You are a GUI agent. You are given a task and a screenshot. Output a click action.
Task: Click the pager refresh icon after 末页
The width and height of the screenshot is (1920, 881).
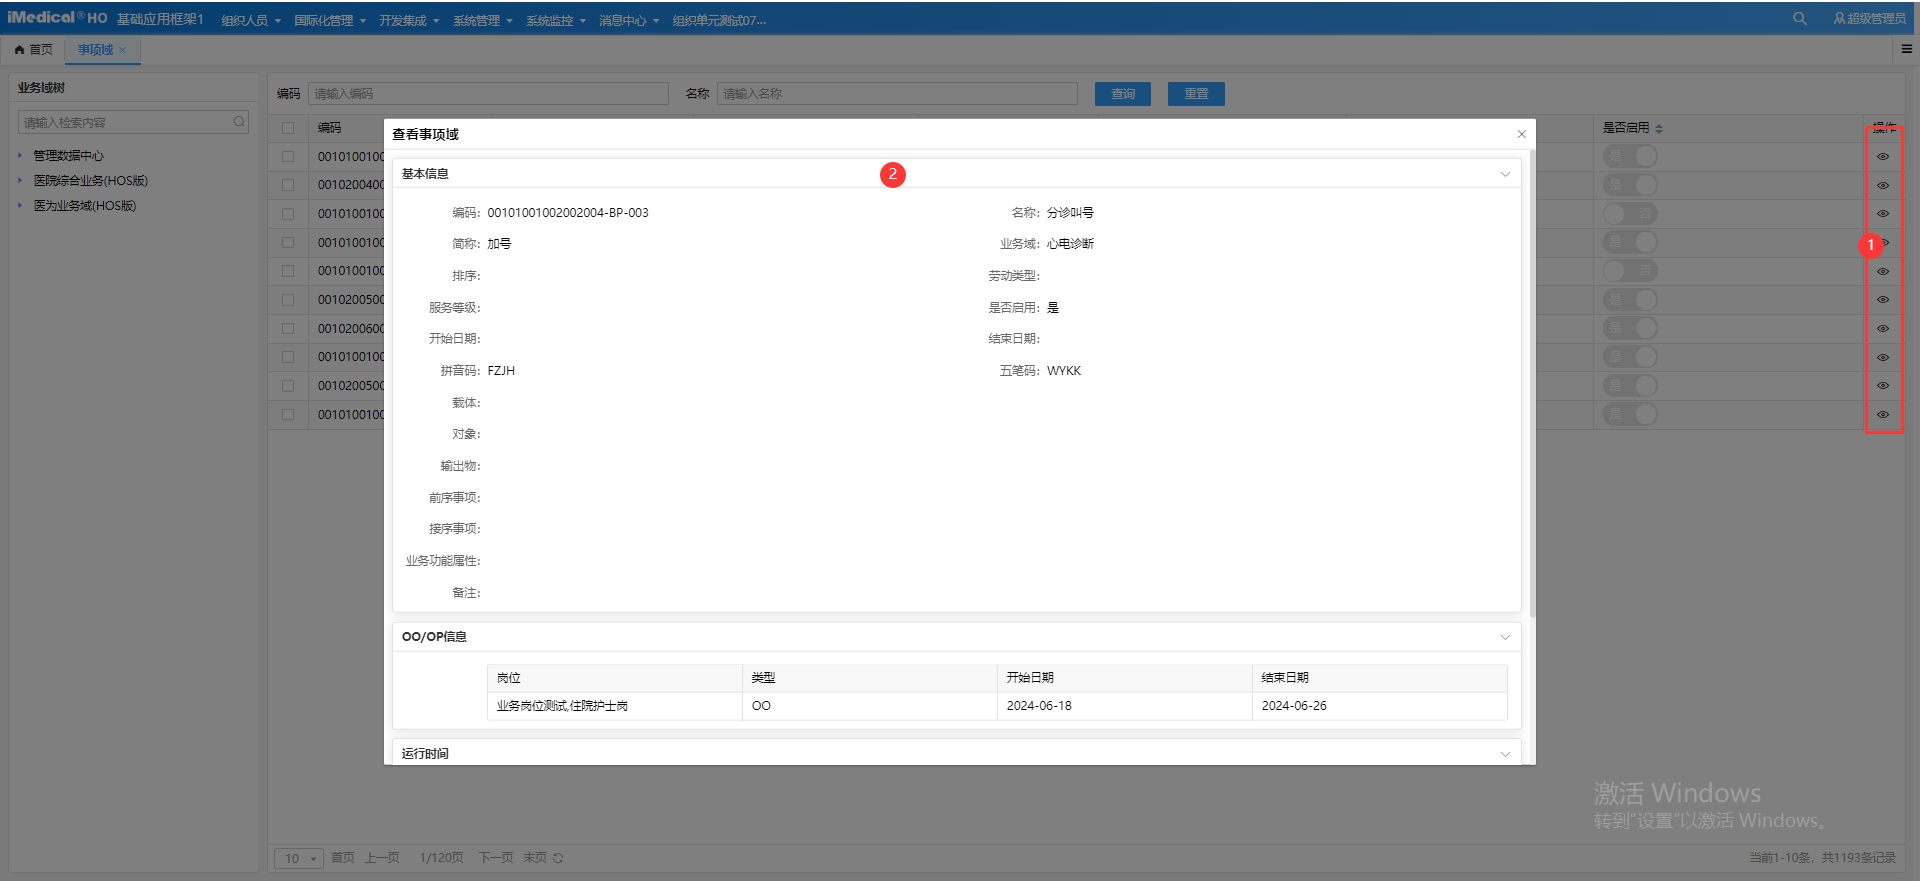pos(558,858)
